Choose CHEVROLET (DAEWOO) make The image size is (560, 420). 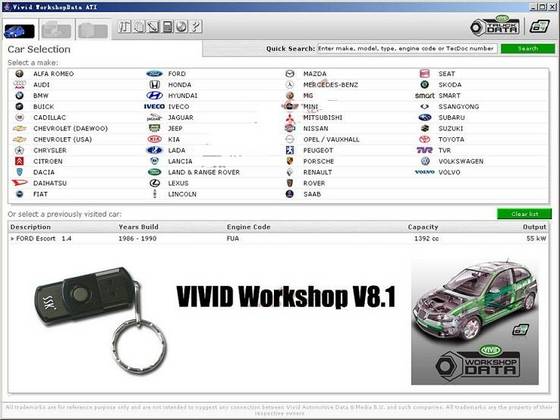pos(70,128)
